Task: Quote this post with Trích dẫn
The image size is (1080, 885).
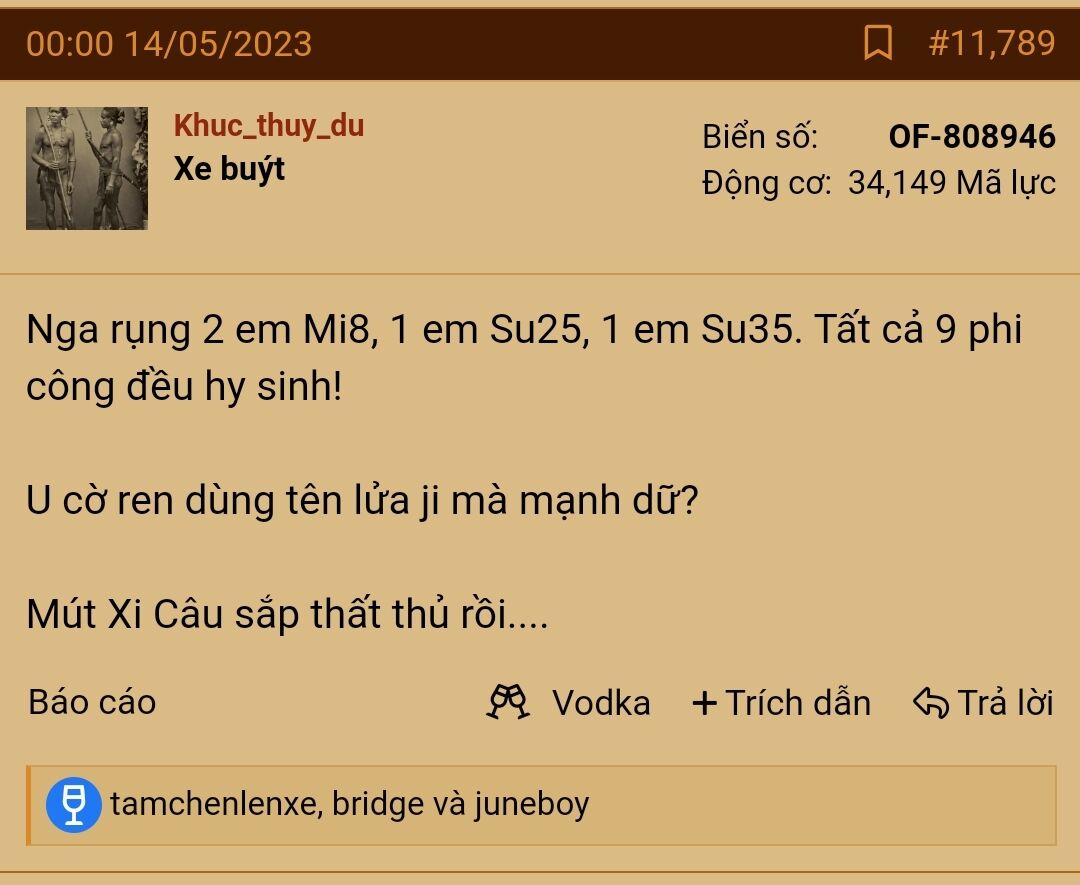Action: [x=797, y=703]
